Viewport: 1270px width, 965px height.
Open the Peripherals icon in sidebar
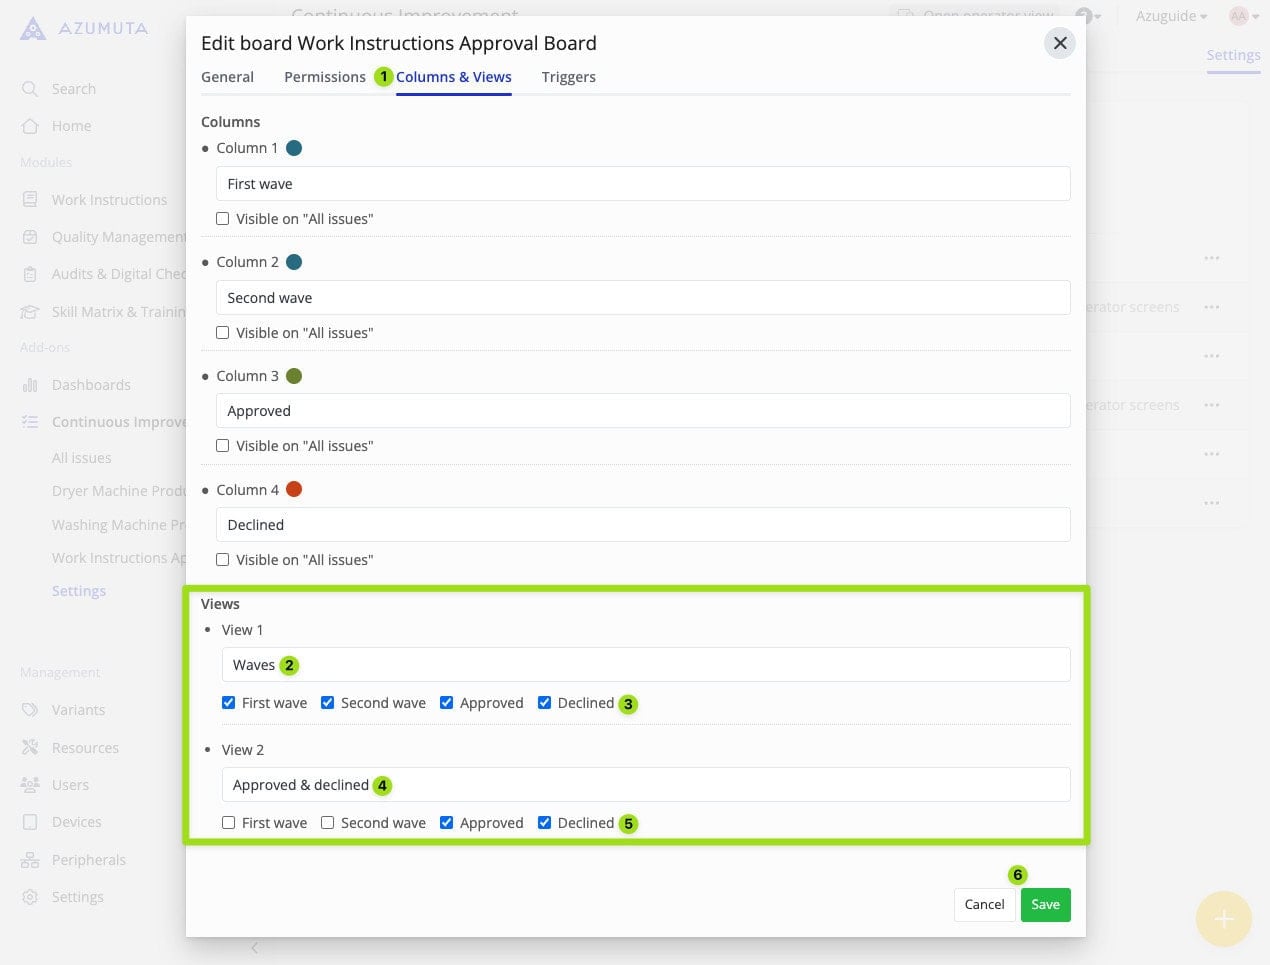(30, 860)
